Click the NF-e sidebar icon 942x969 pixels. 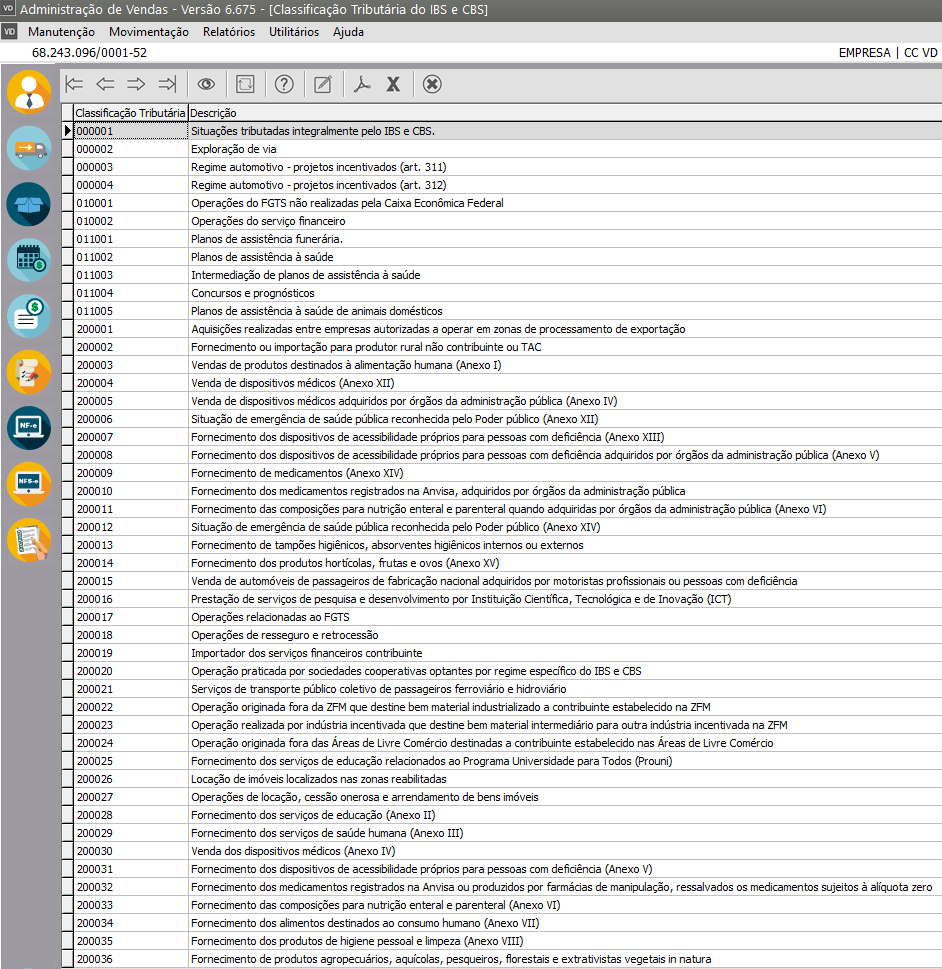pos(29,428)
